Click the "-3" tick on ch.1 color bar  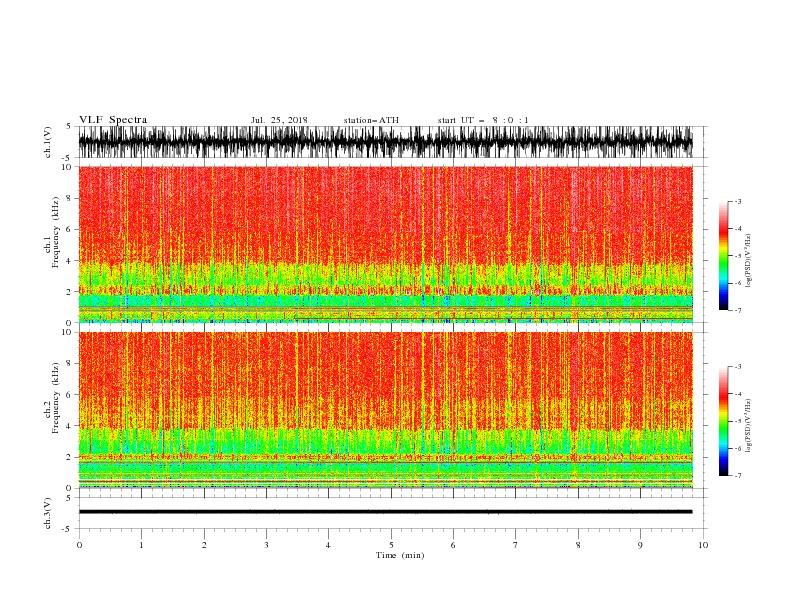coord(738,201)
